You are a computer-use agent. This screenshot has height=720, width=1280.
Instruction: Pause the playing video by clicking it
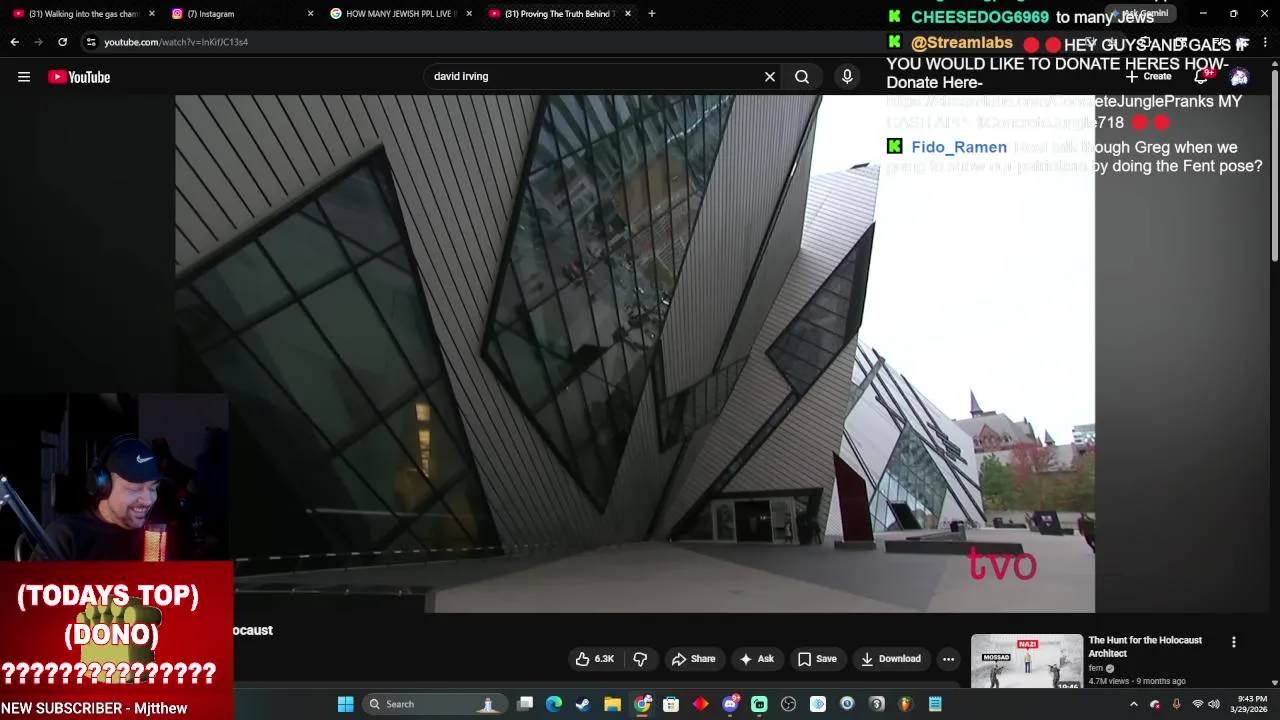pyautogui.click(x=635, y=353)
